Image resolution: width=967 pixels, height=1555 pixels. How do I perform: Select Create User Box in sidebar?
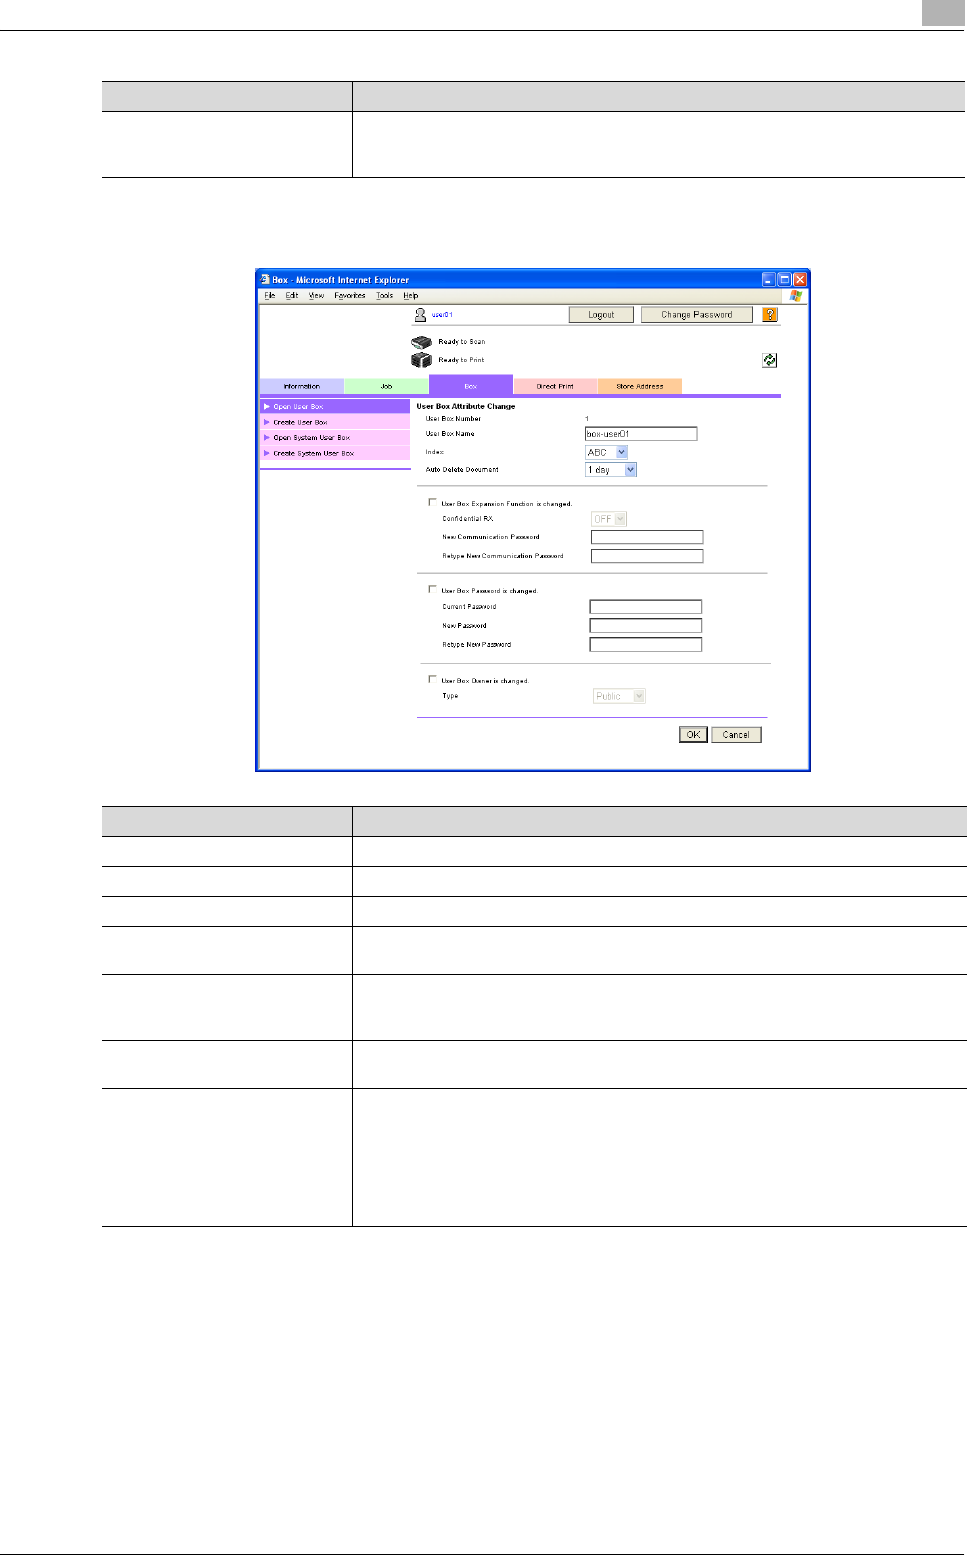coord(335,422)
